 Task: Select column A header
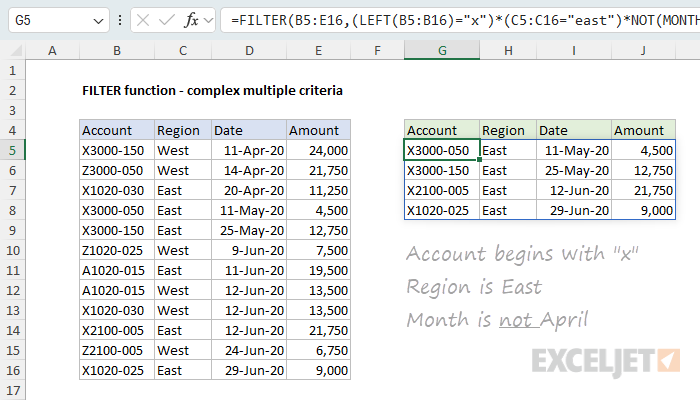(52, 50)
